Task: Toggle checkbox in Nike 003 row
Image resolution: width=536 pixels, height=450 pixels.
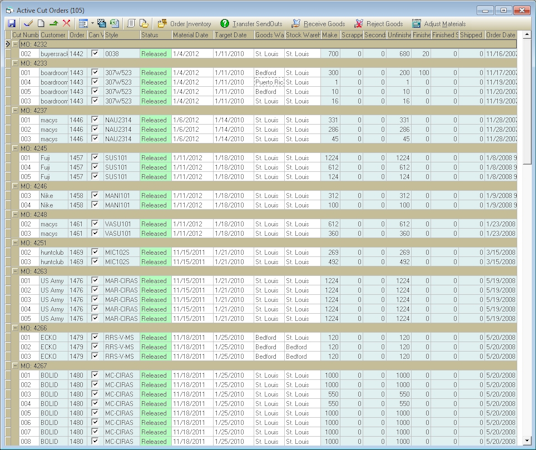Action: (x=95, y=195)
